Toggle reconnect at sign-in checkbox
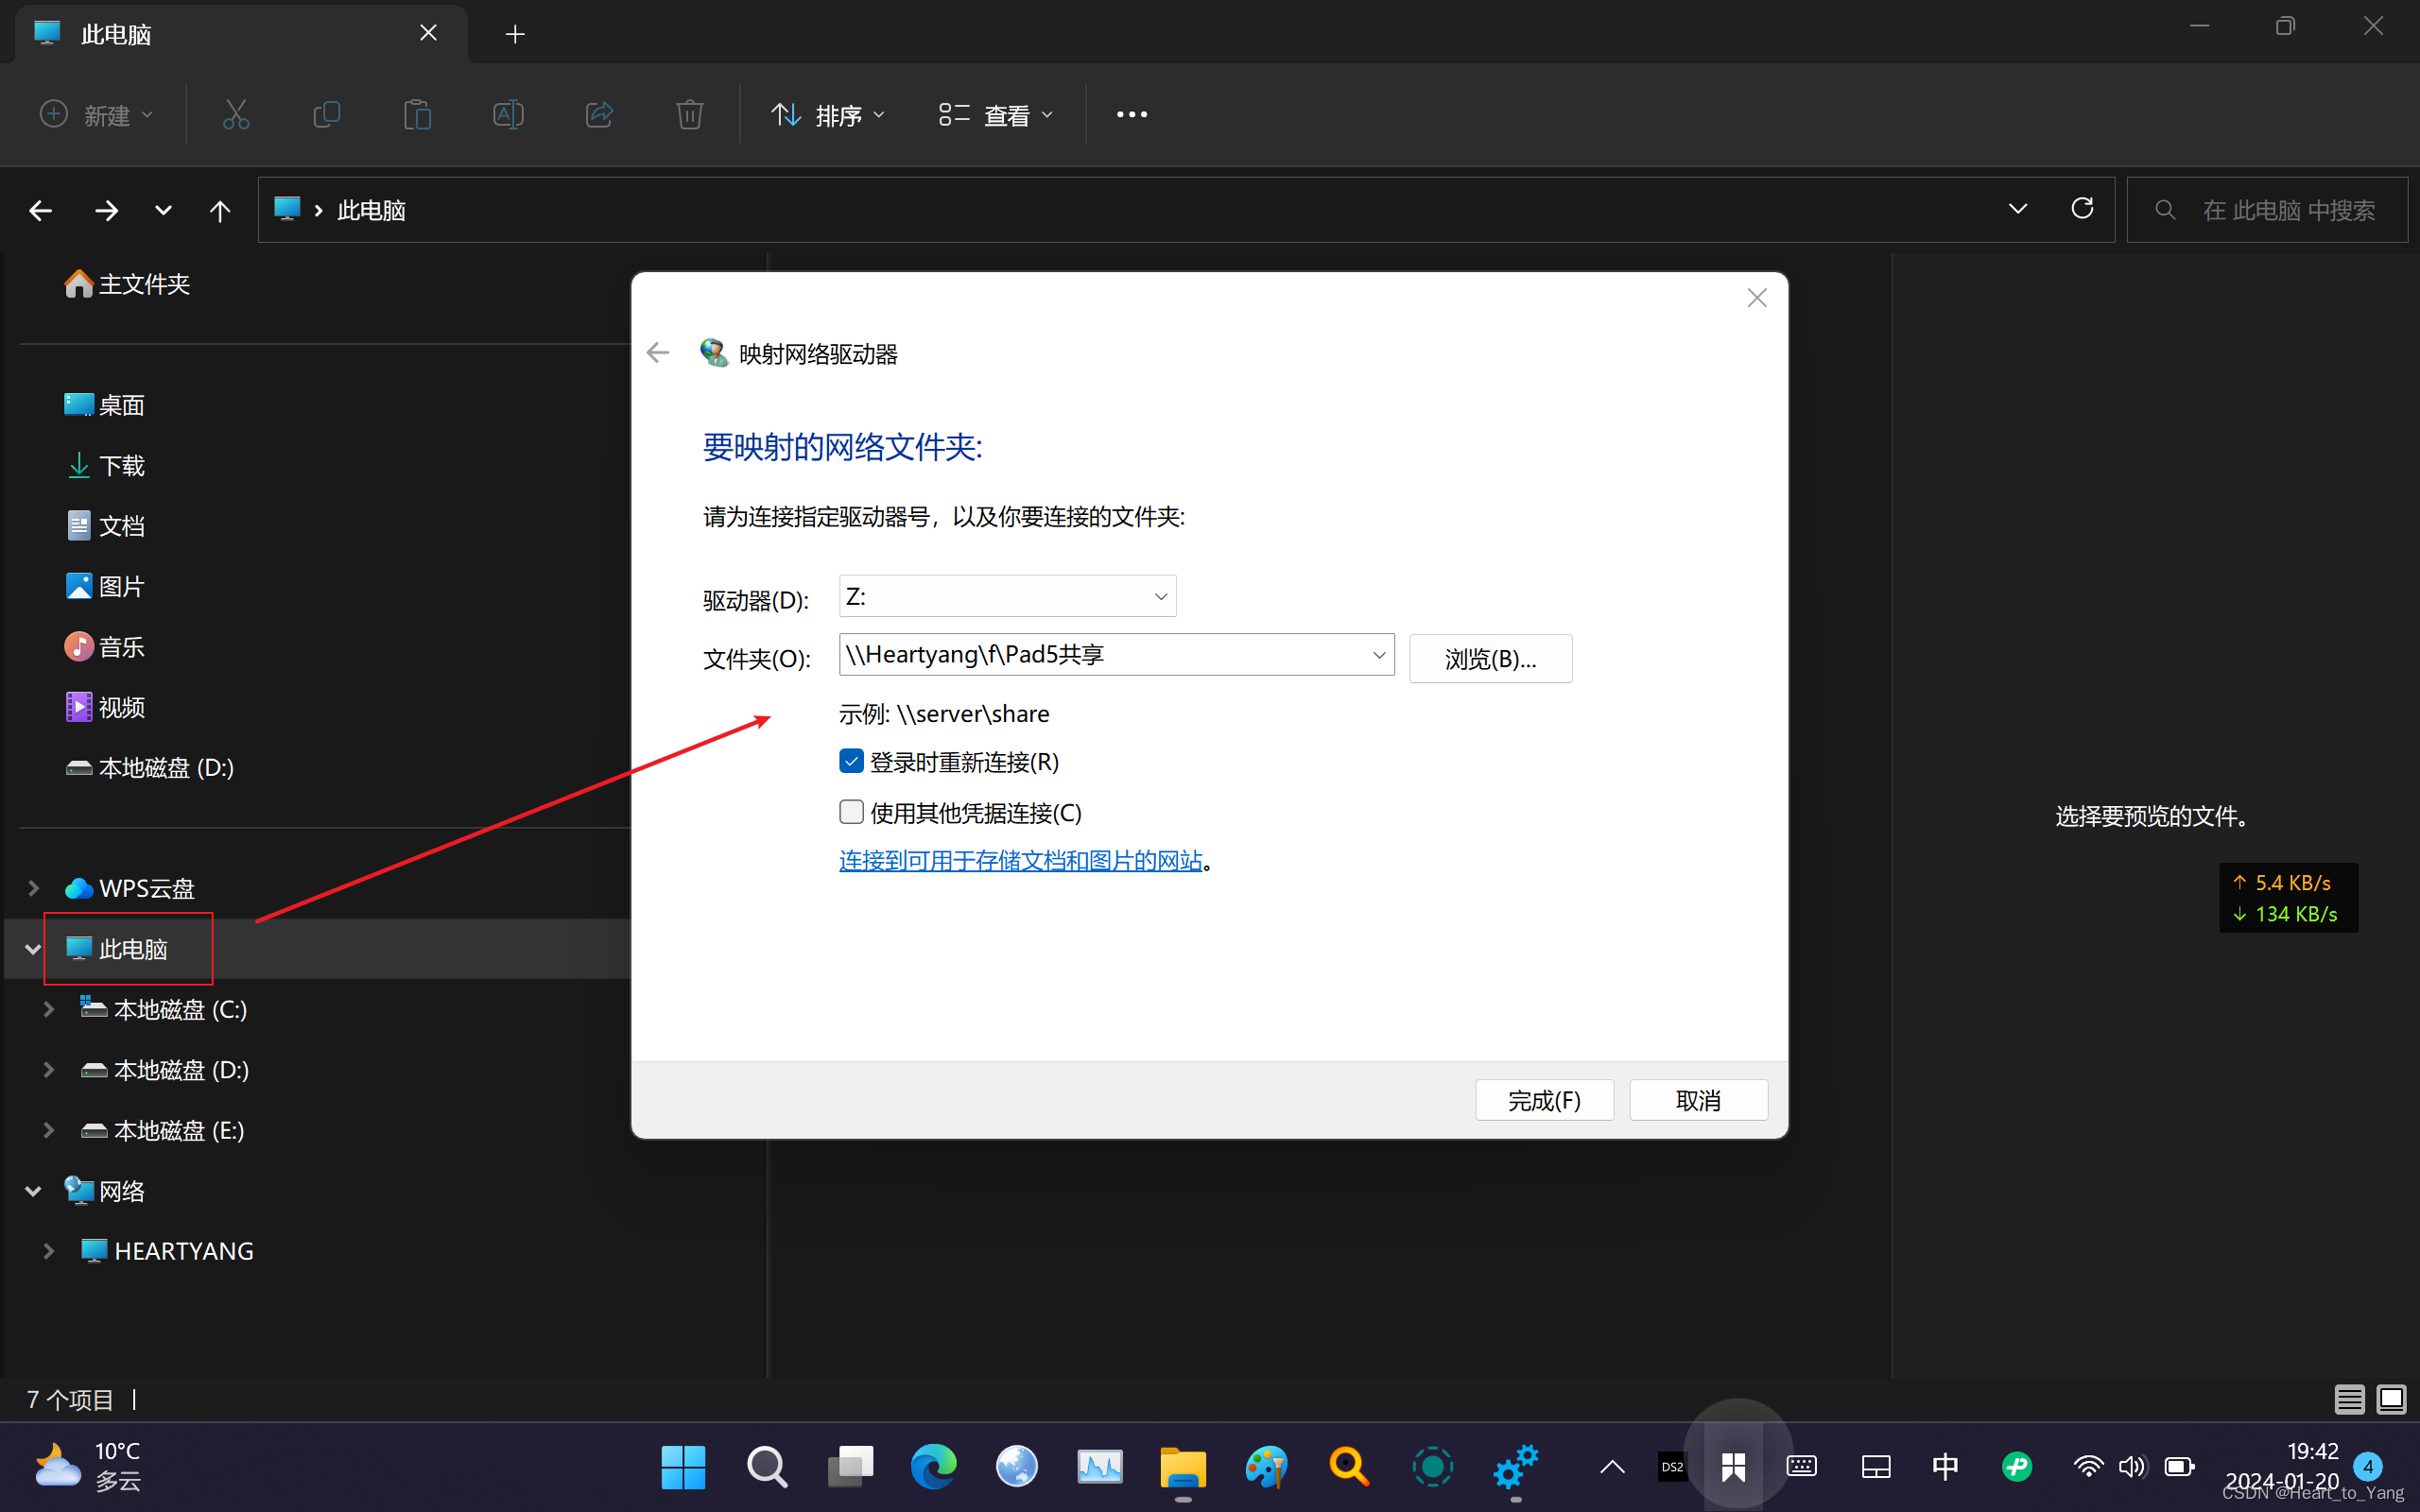2420x1512 pixels. click(x=851, y=762)
